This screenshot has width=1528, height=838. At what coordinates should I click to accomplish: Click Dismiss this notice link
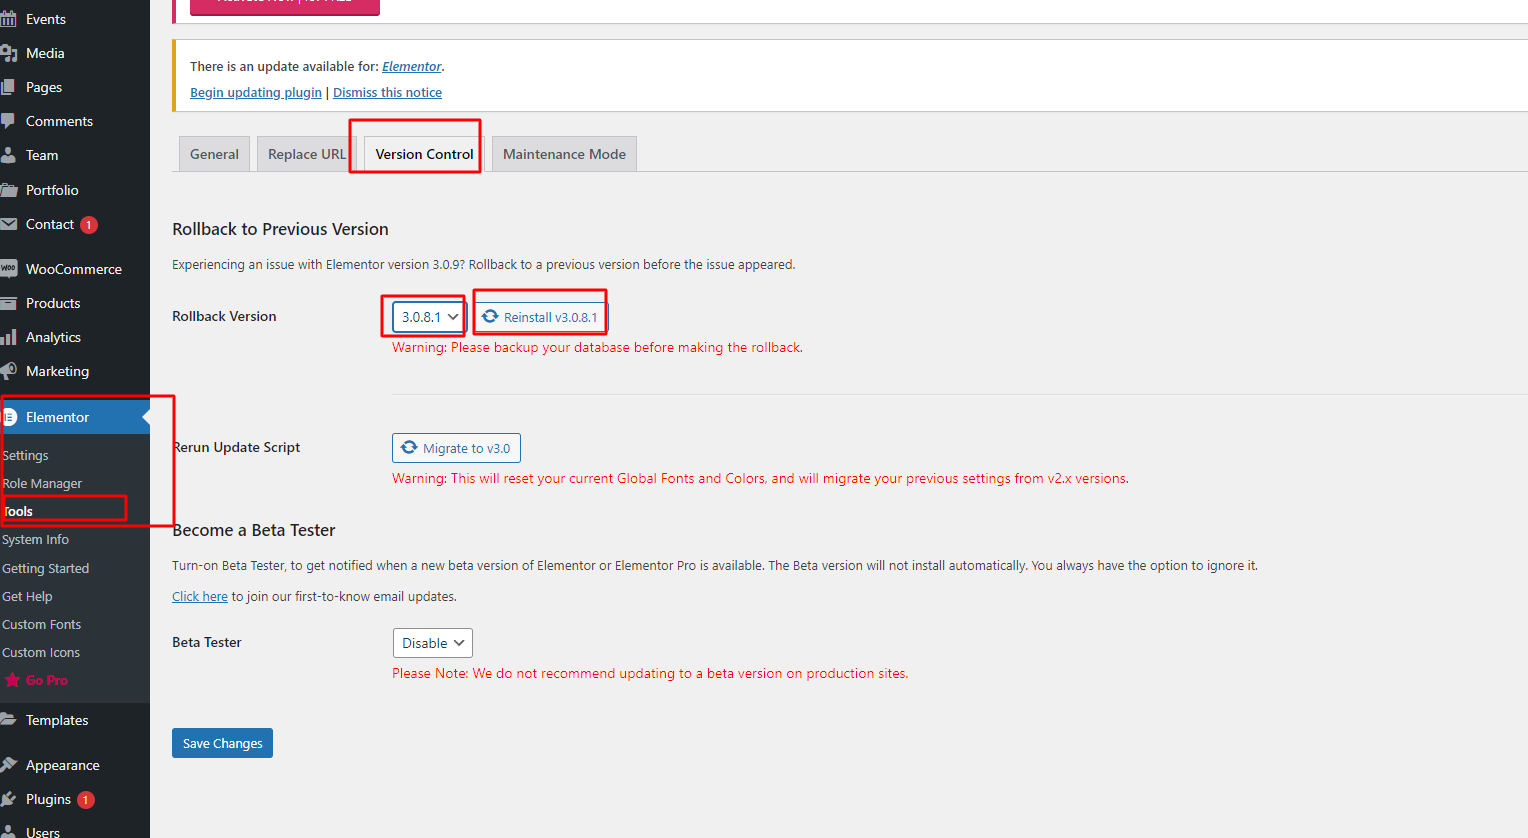[x=387, y=92]
